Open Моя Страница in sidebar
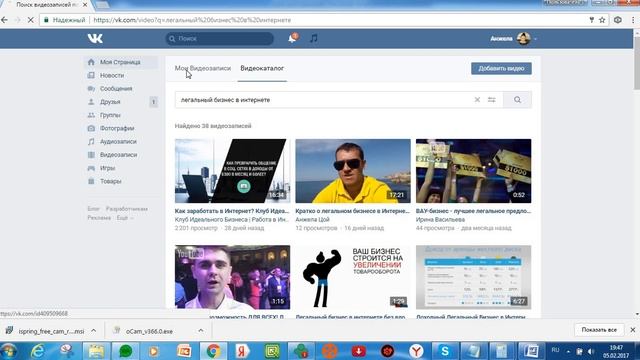Image resolution: width=640 pixels, height=360 pixels. pyautogui.click(x=121, y=62)
